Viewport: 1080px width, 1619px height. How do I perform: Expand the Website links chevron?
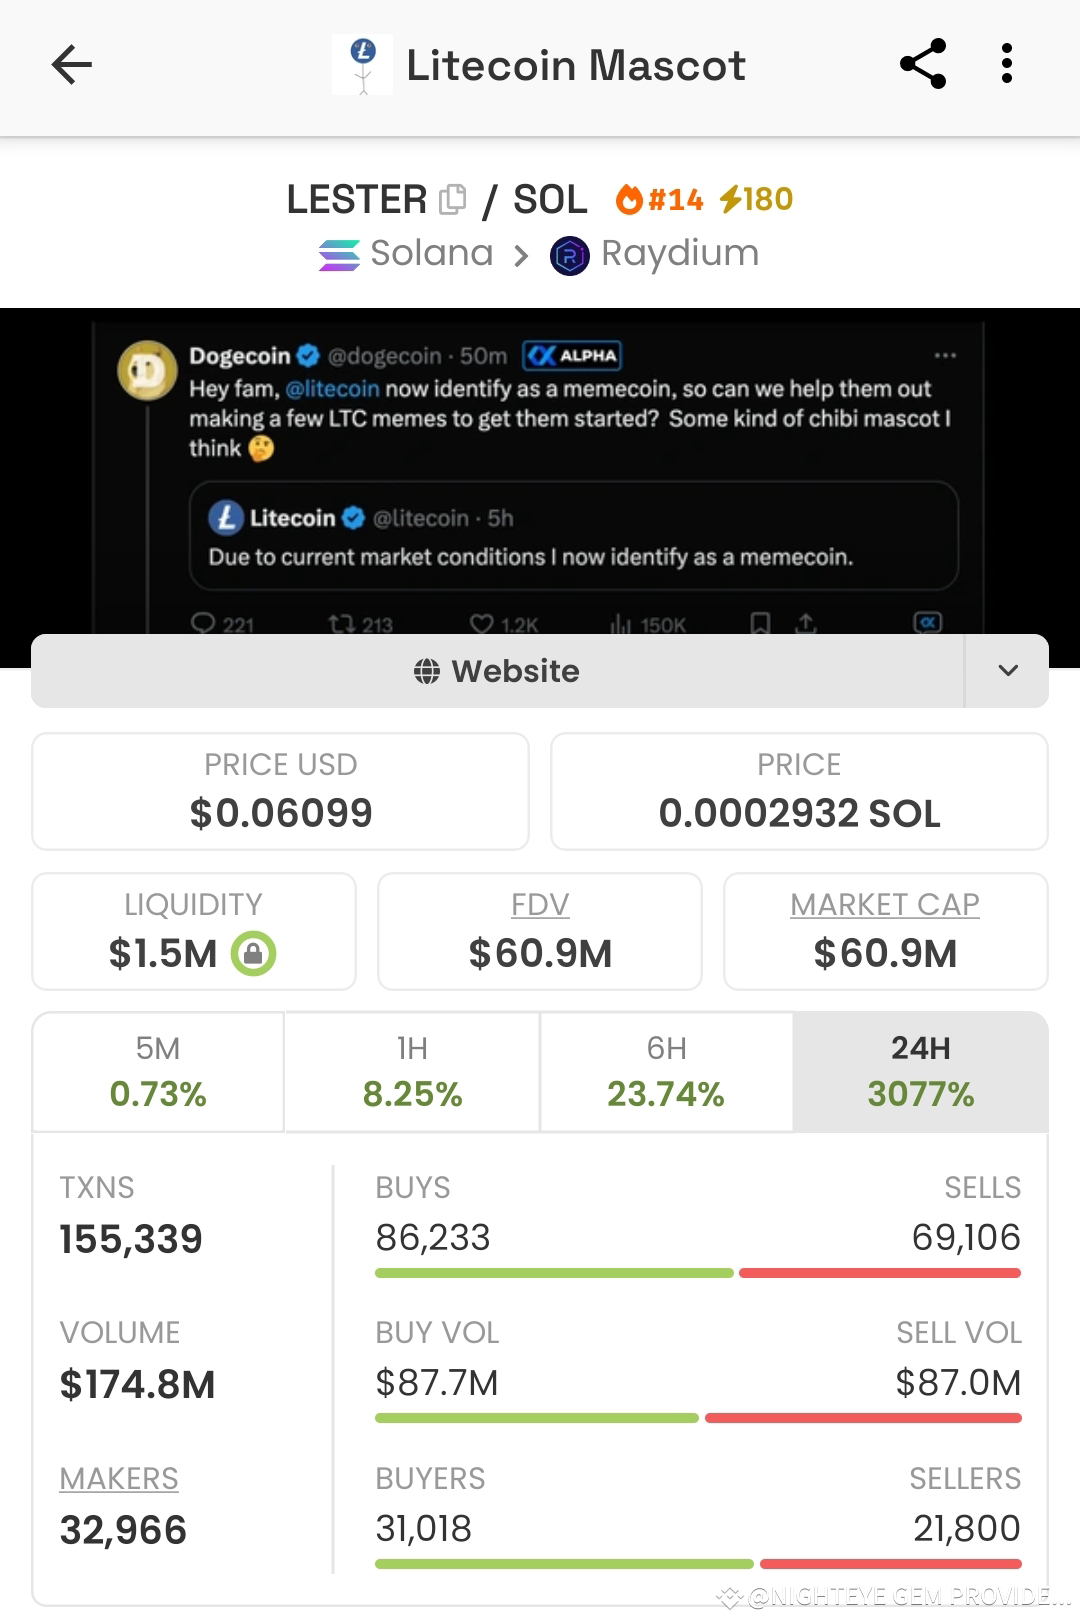point(1008,671)
